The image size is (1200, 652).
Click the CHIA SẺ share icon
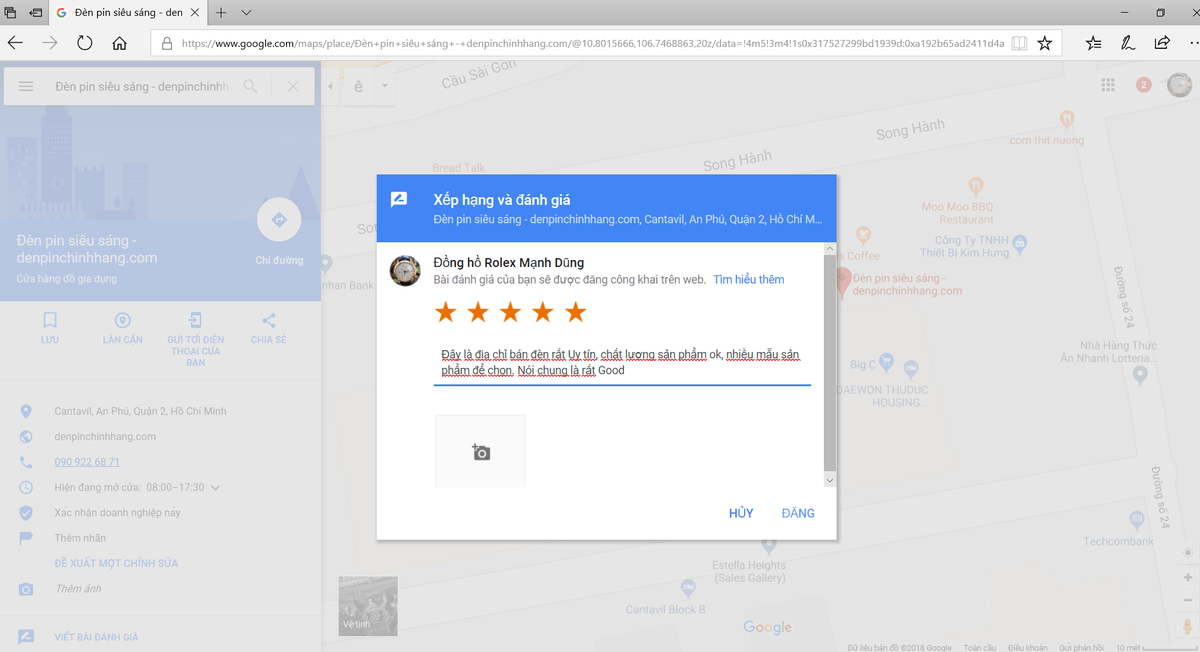click(268, 321)
